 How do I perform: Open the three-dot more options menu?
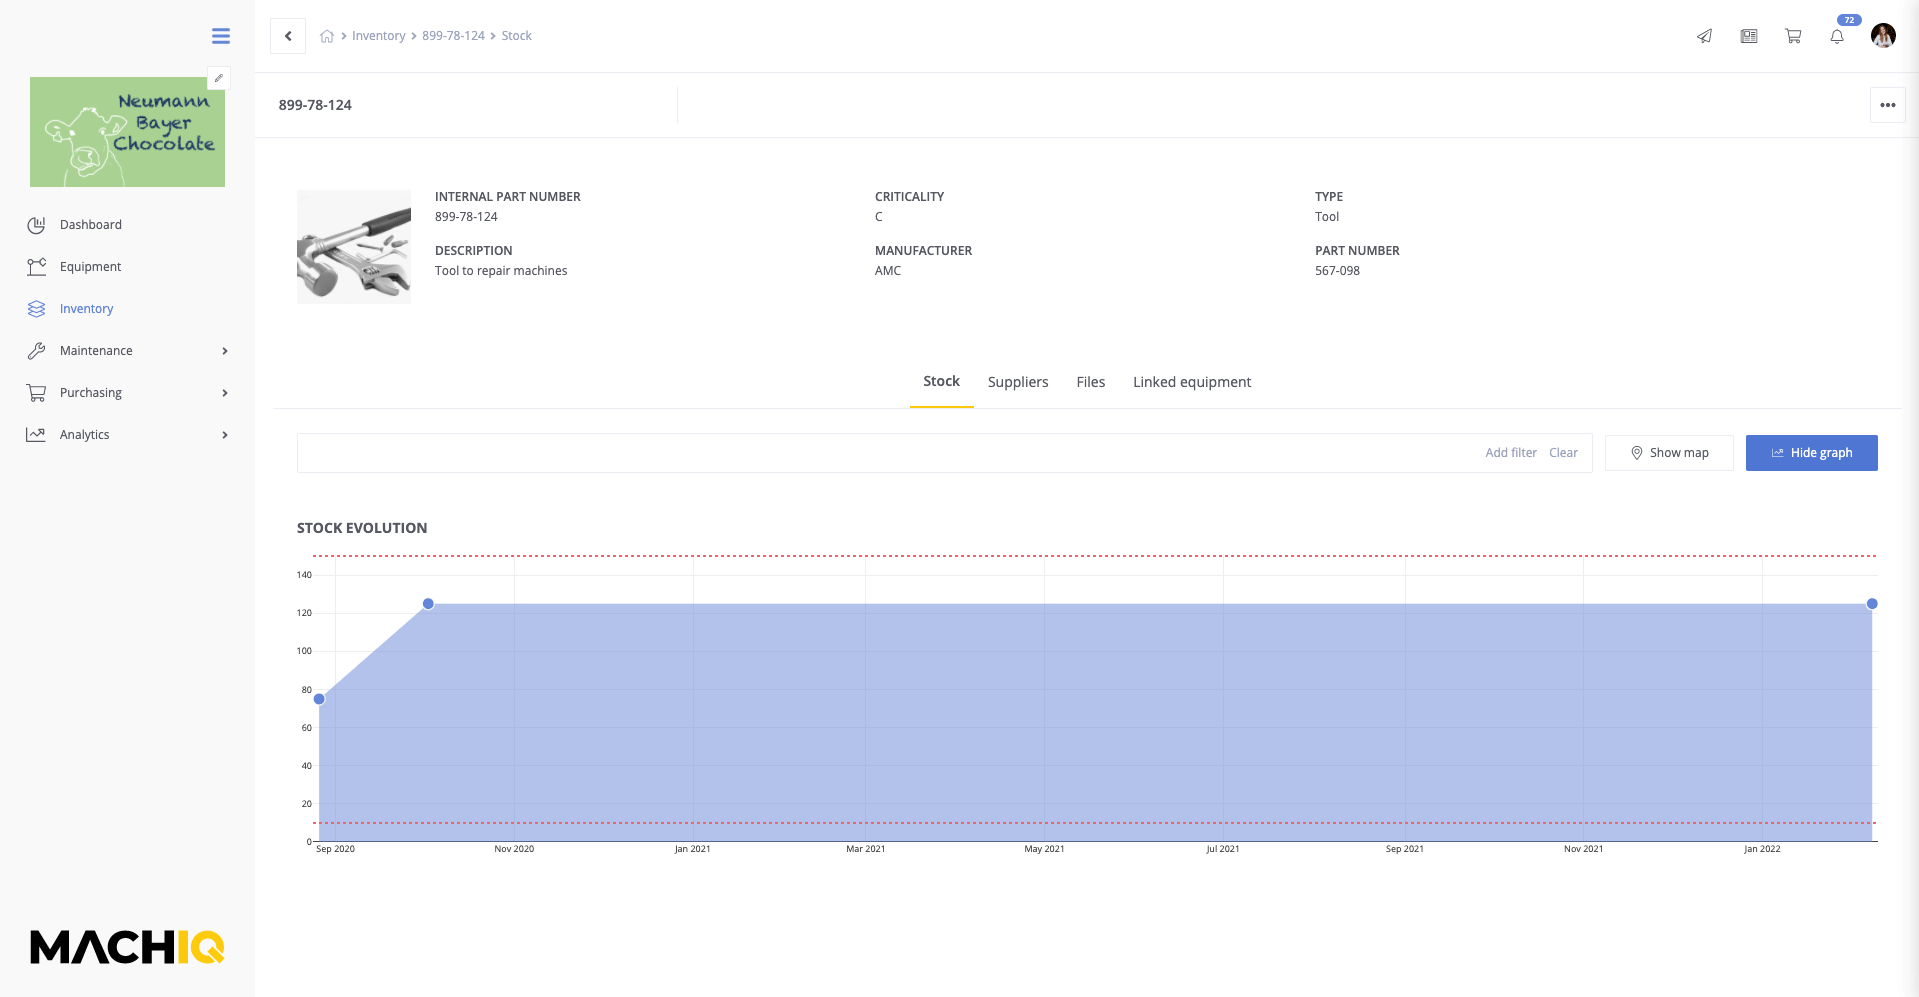click(1887, 104)
